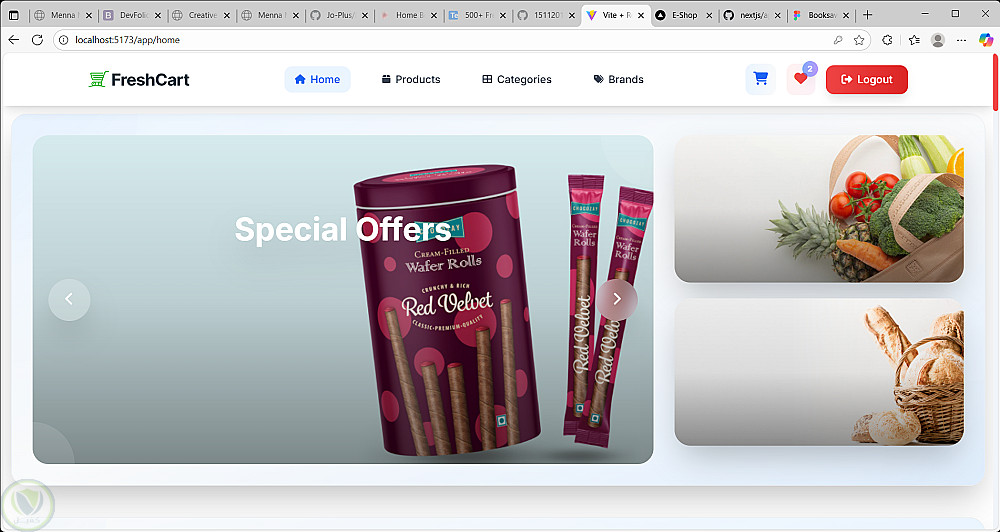Switch to the Creative tab
1000x532 pixels.
[x=202, y=15]
